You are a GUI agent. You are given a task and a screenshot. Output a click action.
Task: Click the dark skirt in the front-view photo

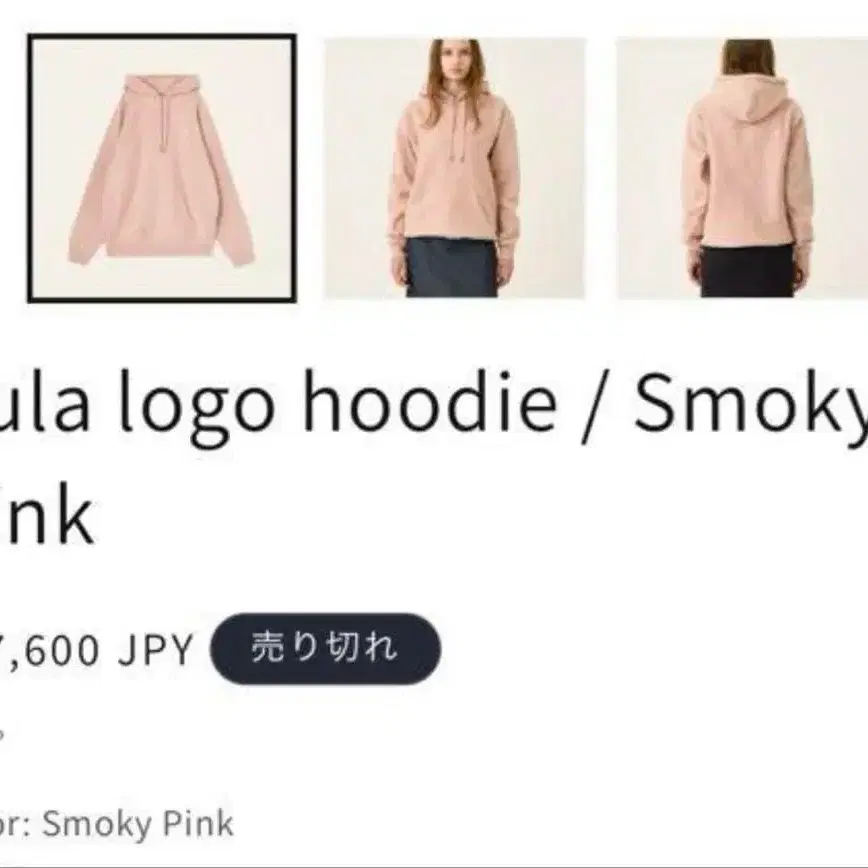(x=451, y=267)
